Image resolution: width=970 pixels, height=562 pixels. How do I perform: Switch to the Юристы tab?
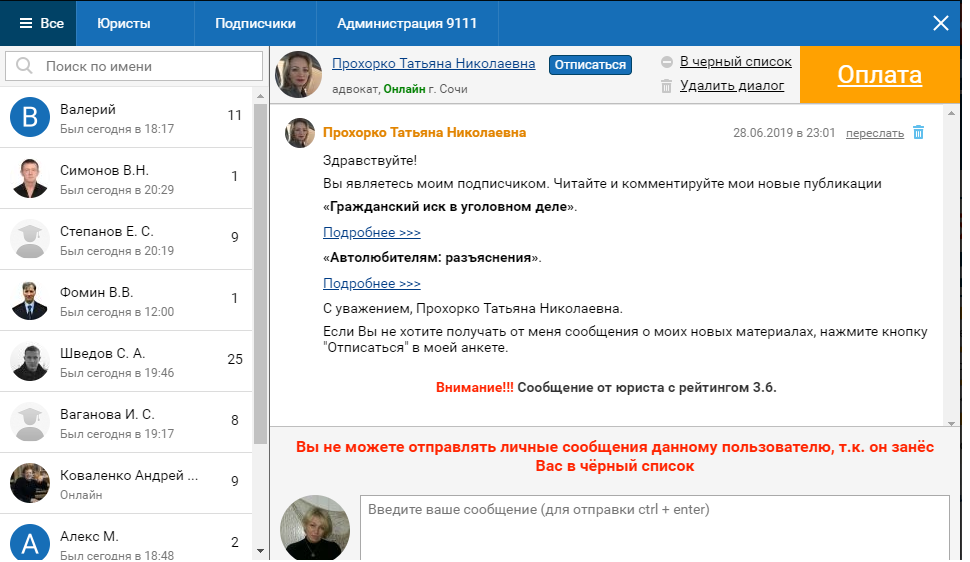click(124, 23)
